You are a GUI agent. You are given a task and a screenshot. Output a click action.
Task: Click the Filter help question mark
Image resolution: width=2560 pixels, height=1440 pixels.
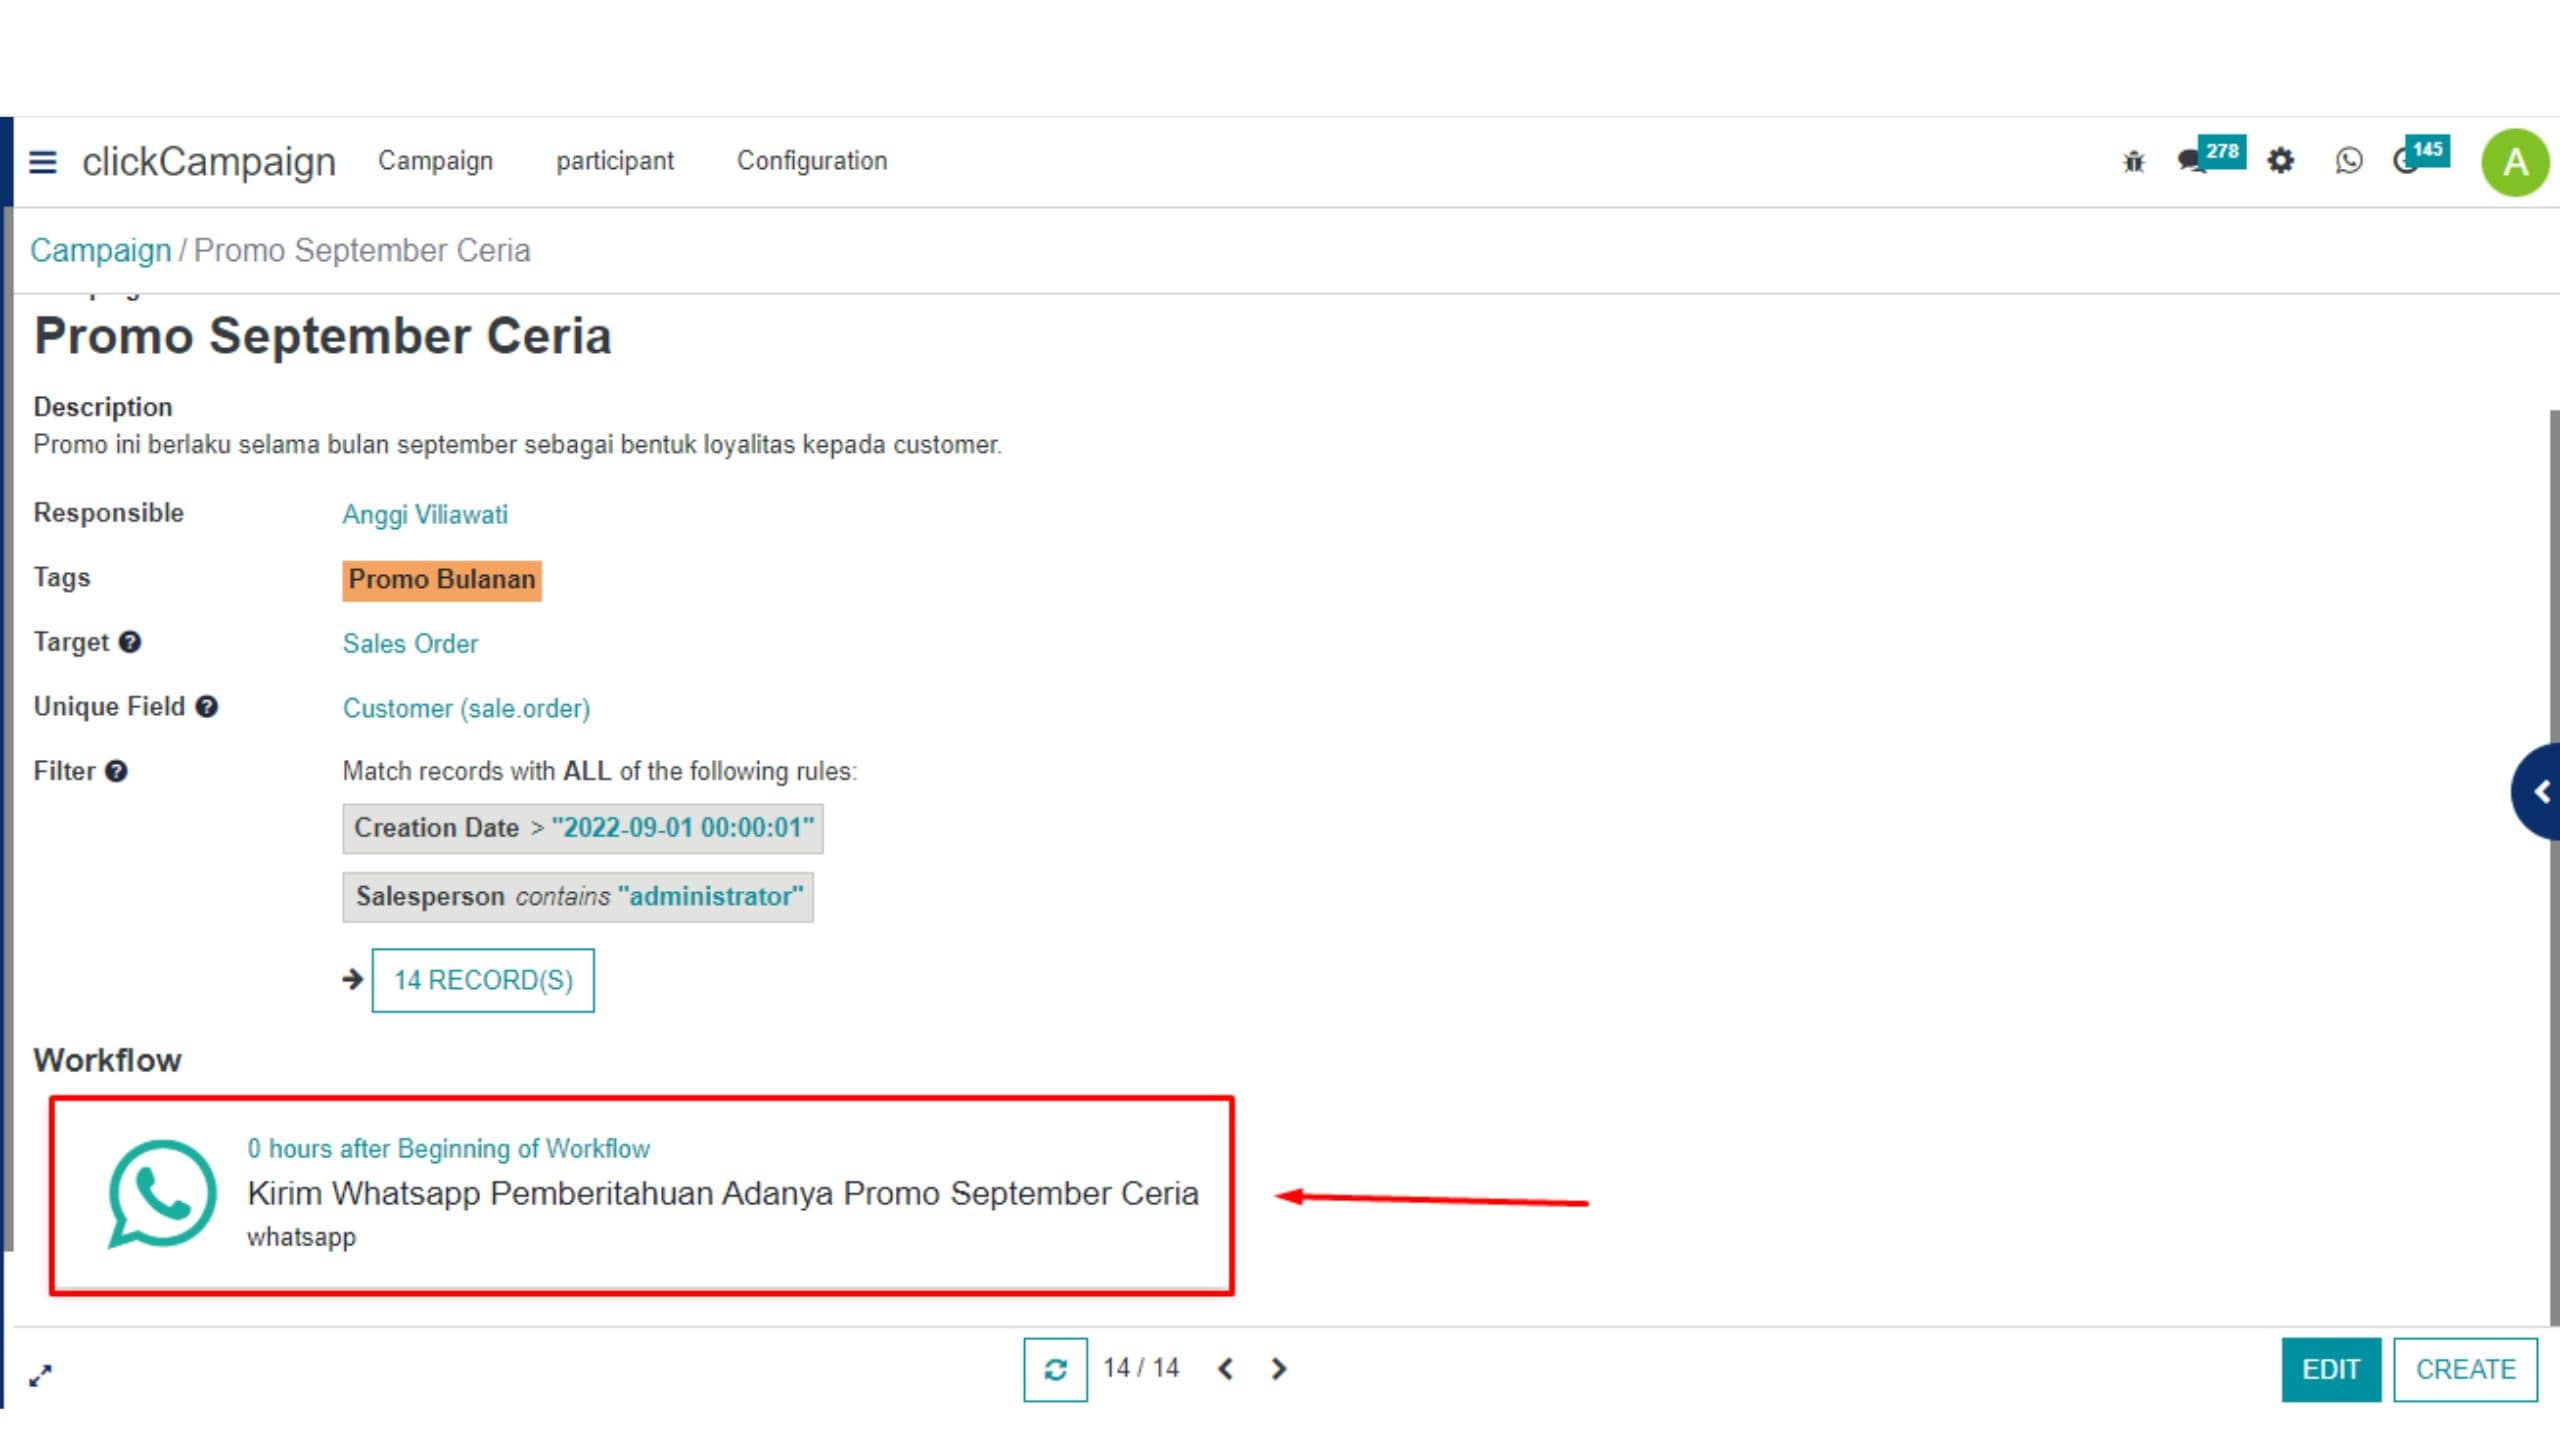tap(116, 771)
